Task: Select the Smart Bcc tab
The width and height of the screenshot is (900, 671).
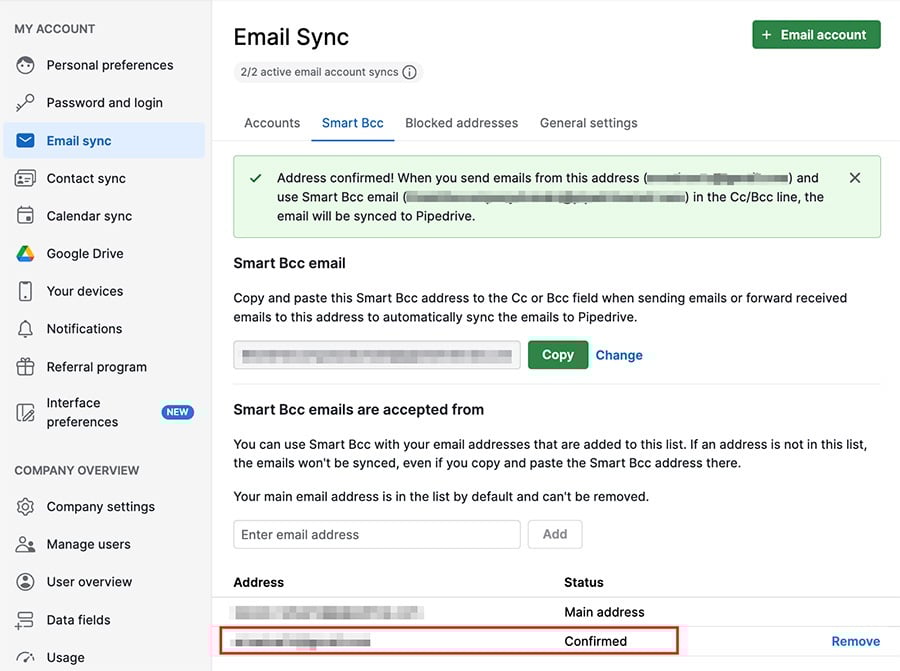Action: tap(352, 123)
